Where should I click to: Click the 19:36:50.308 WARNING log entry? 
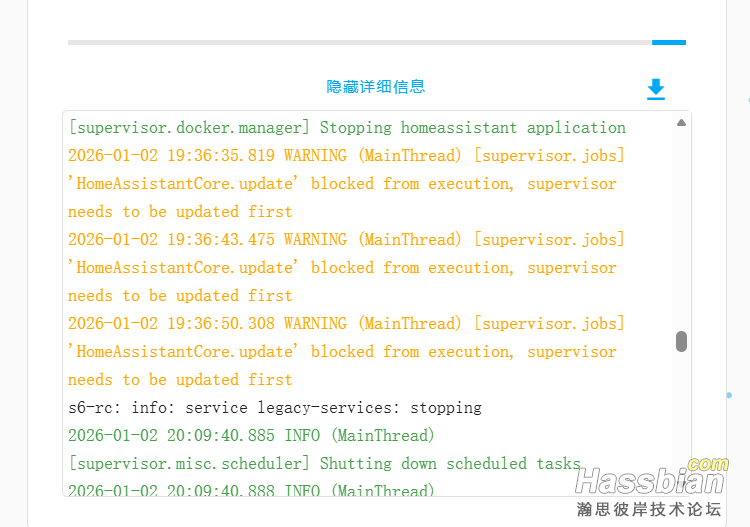pyautogui.click(x=346, y=324)
